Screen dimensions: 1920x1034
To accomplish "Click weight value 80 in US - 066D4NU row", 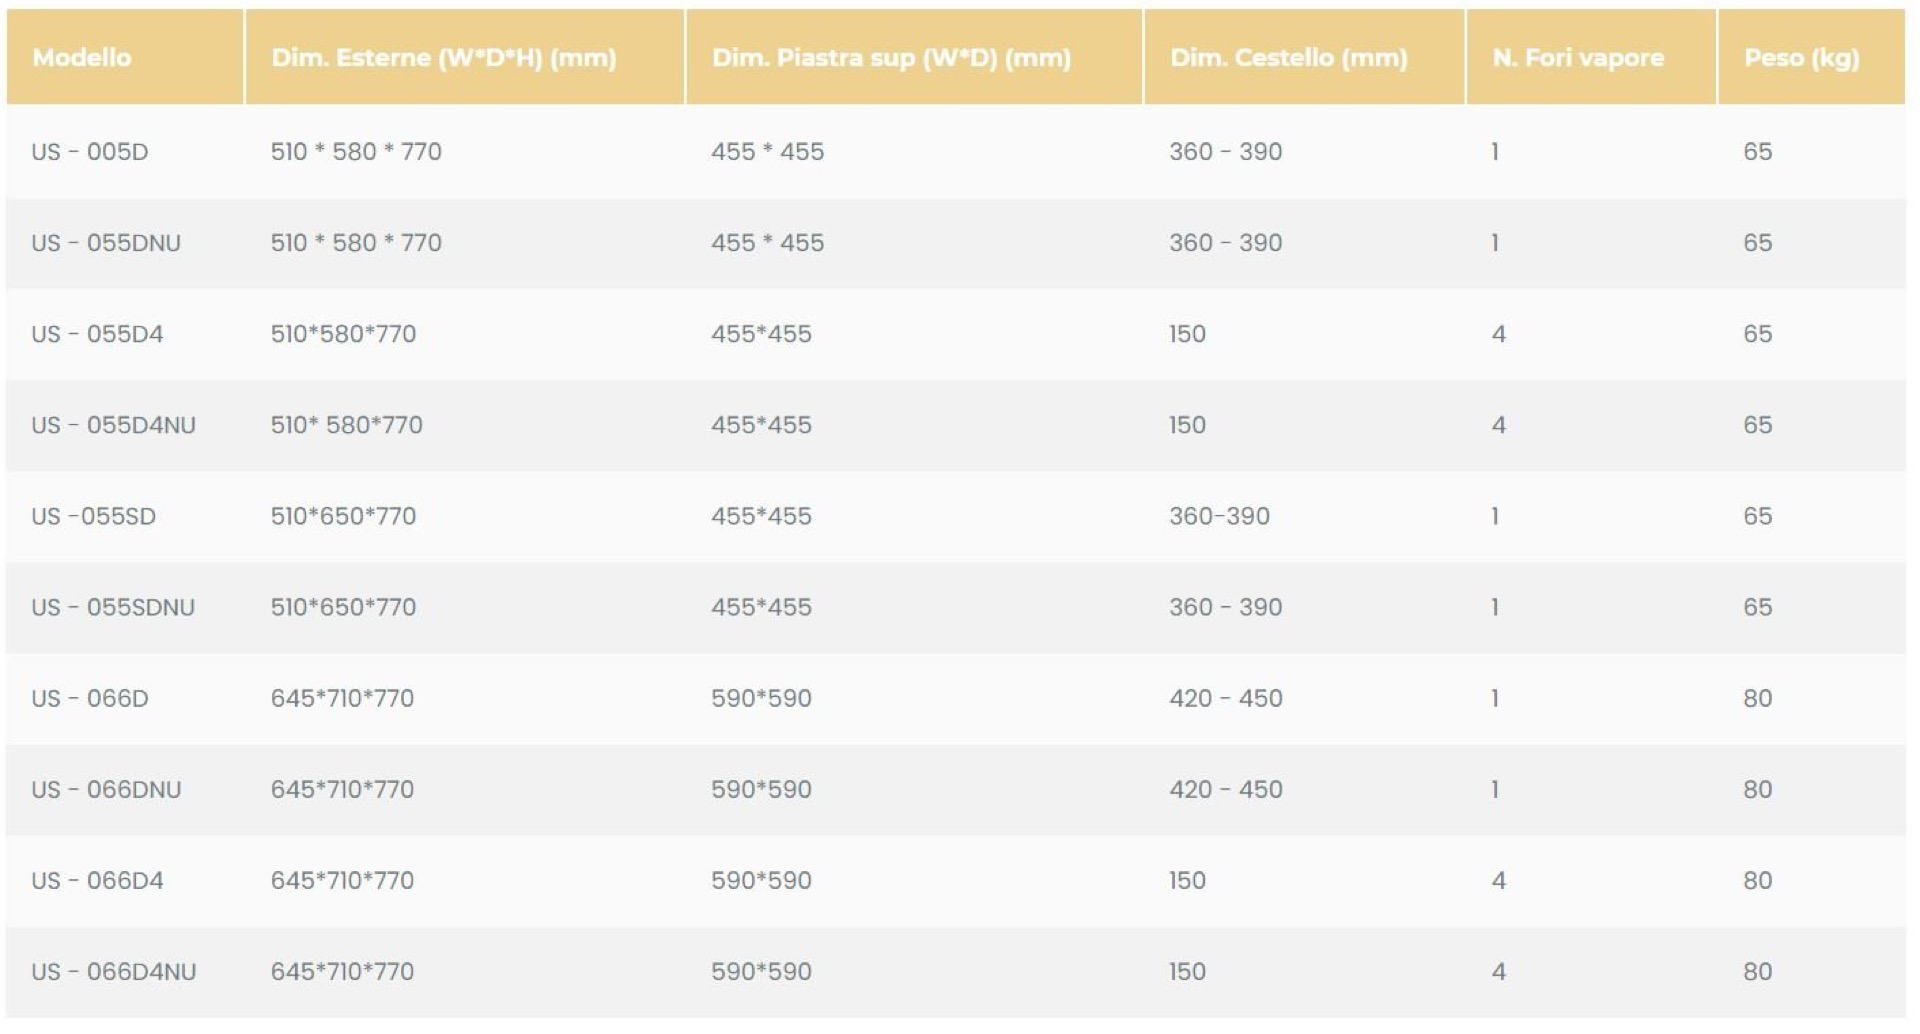I will (x=1758, y=971).
